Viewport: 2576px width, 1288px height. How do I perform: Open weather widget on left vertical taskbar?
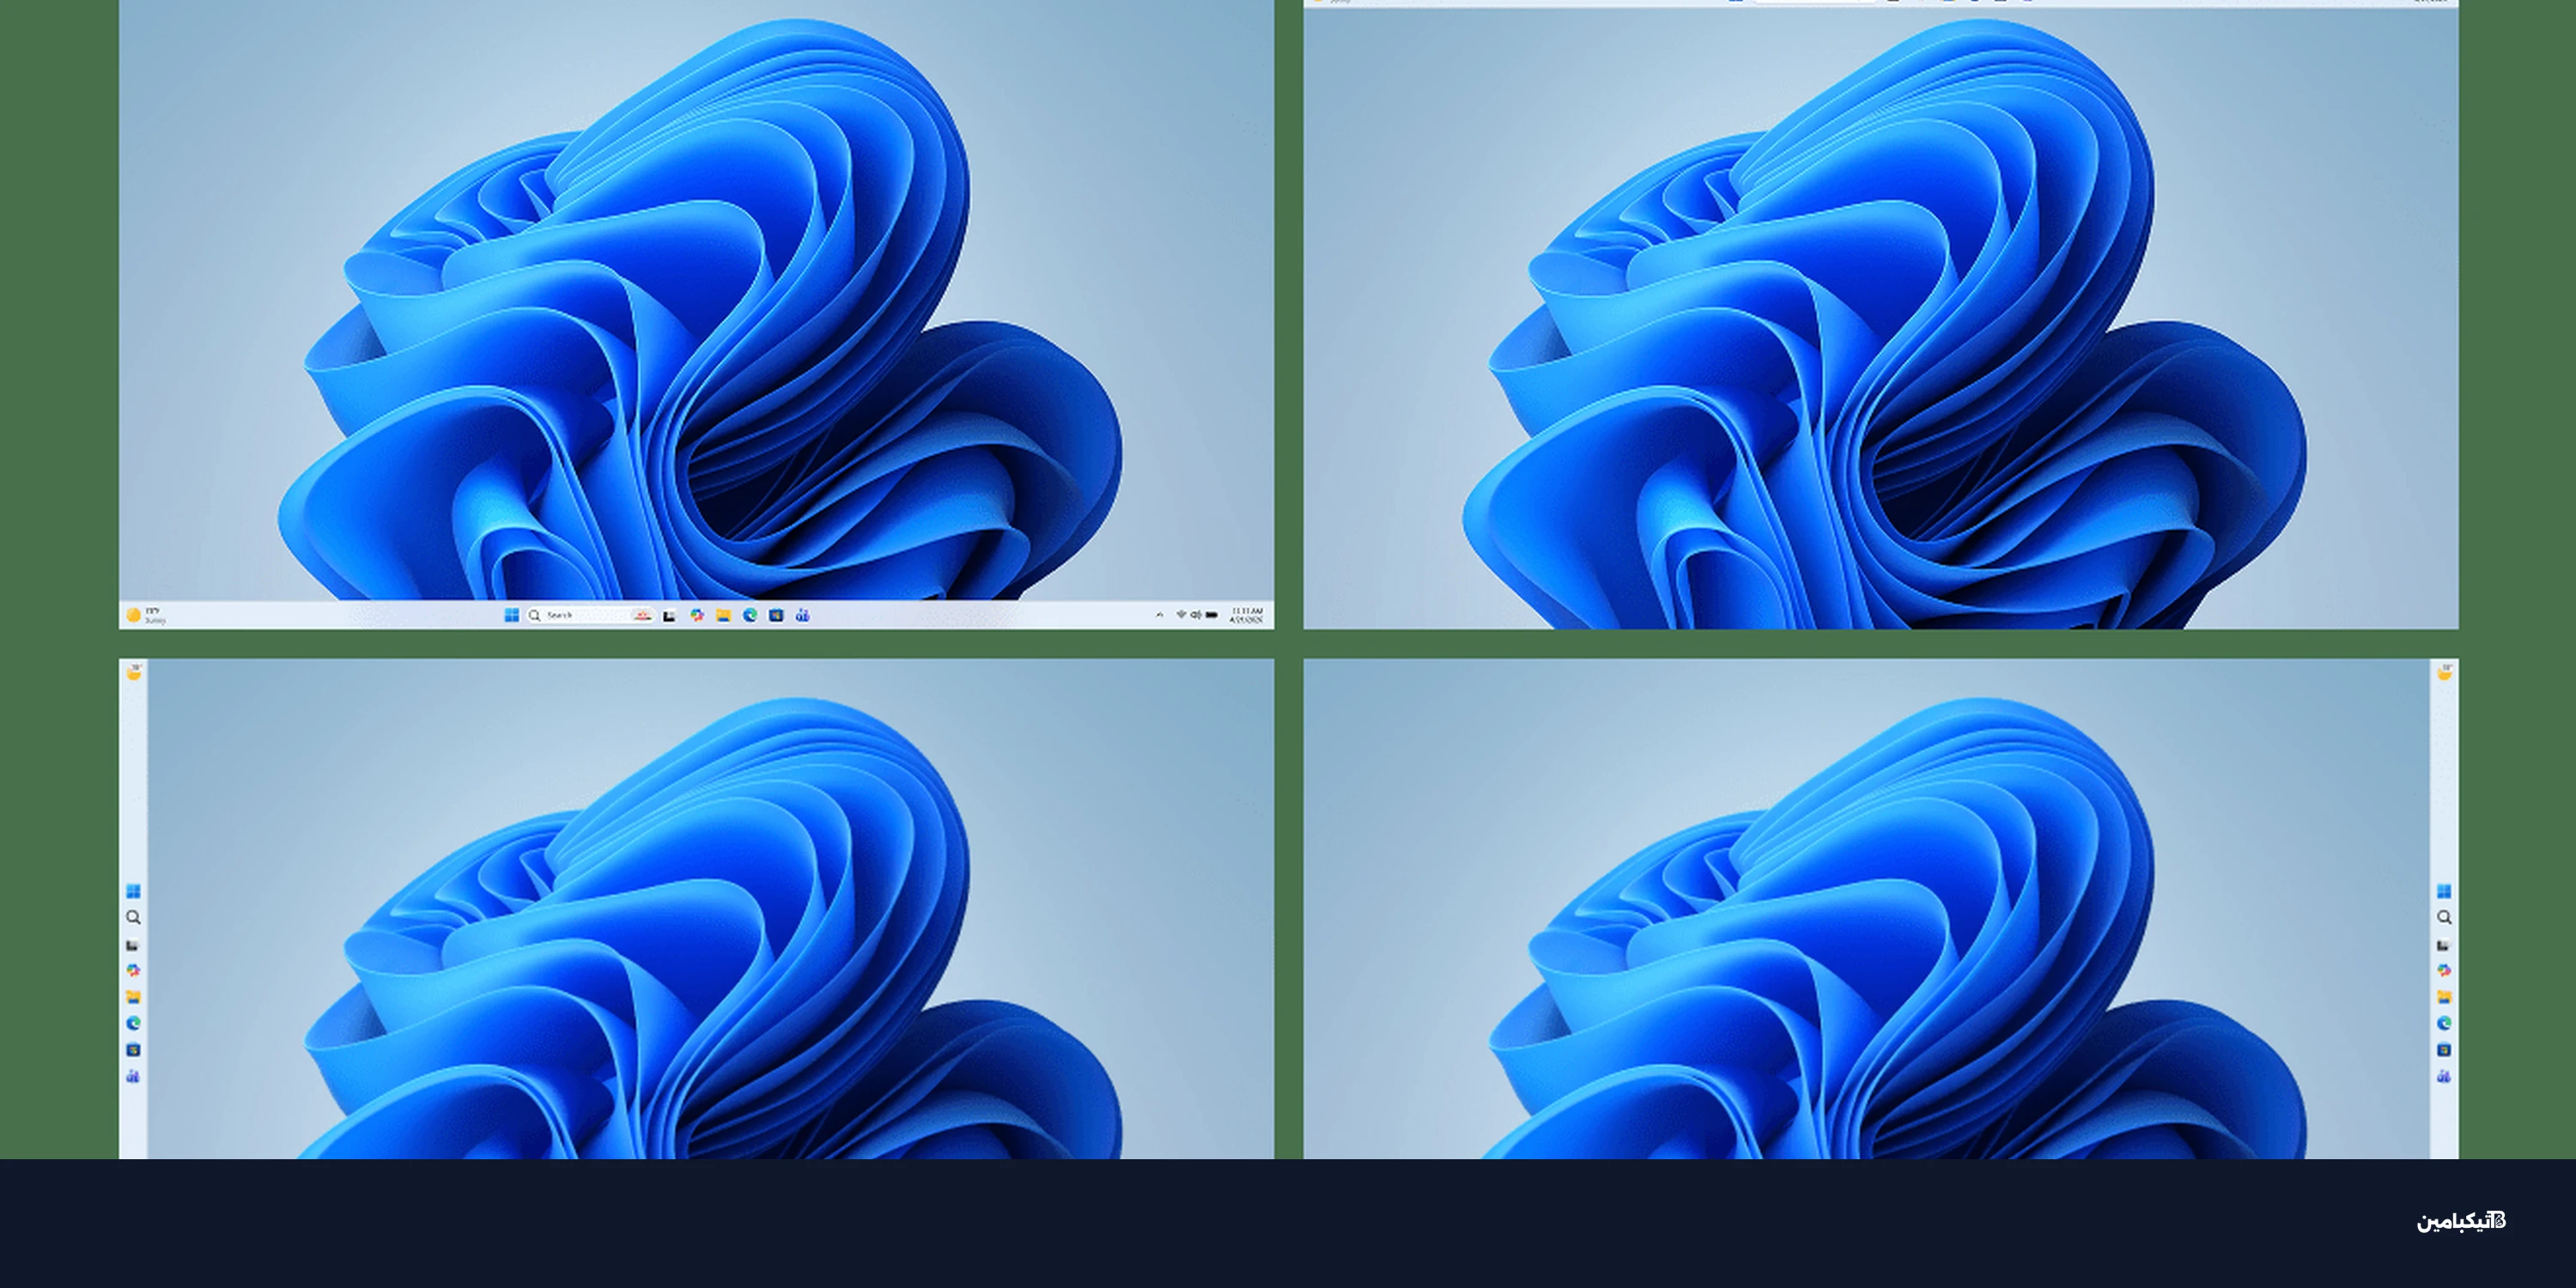click(134, 673)
